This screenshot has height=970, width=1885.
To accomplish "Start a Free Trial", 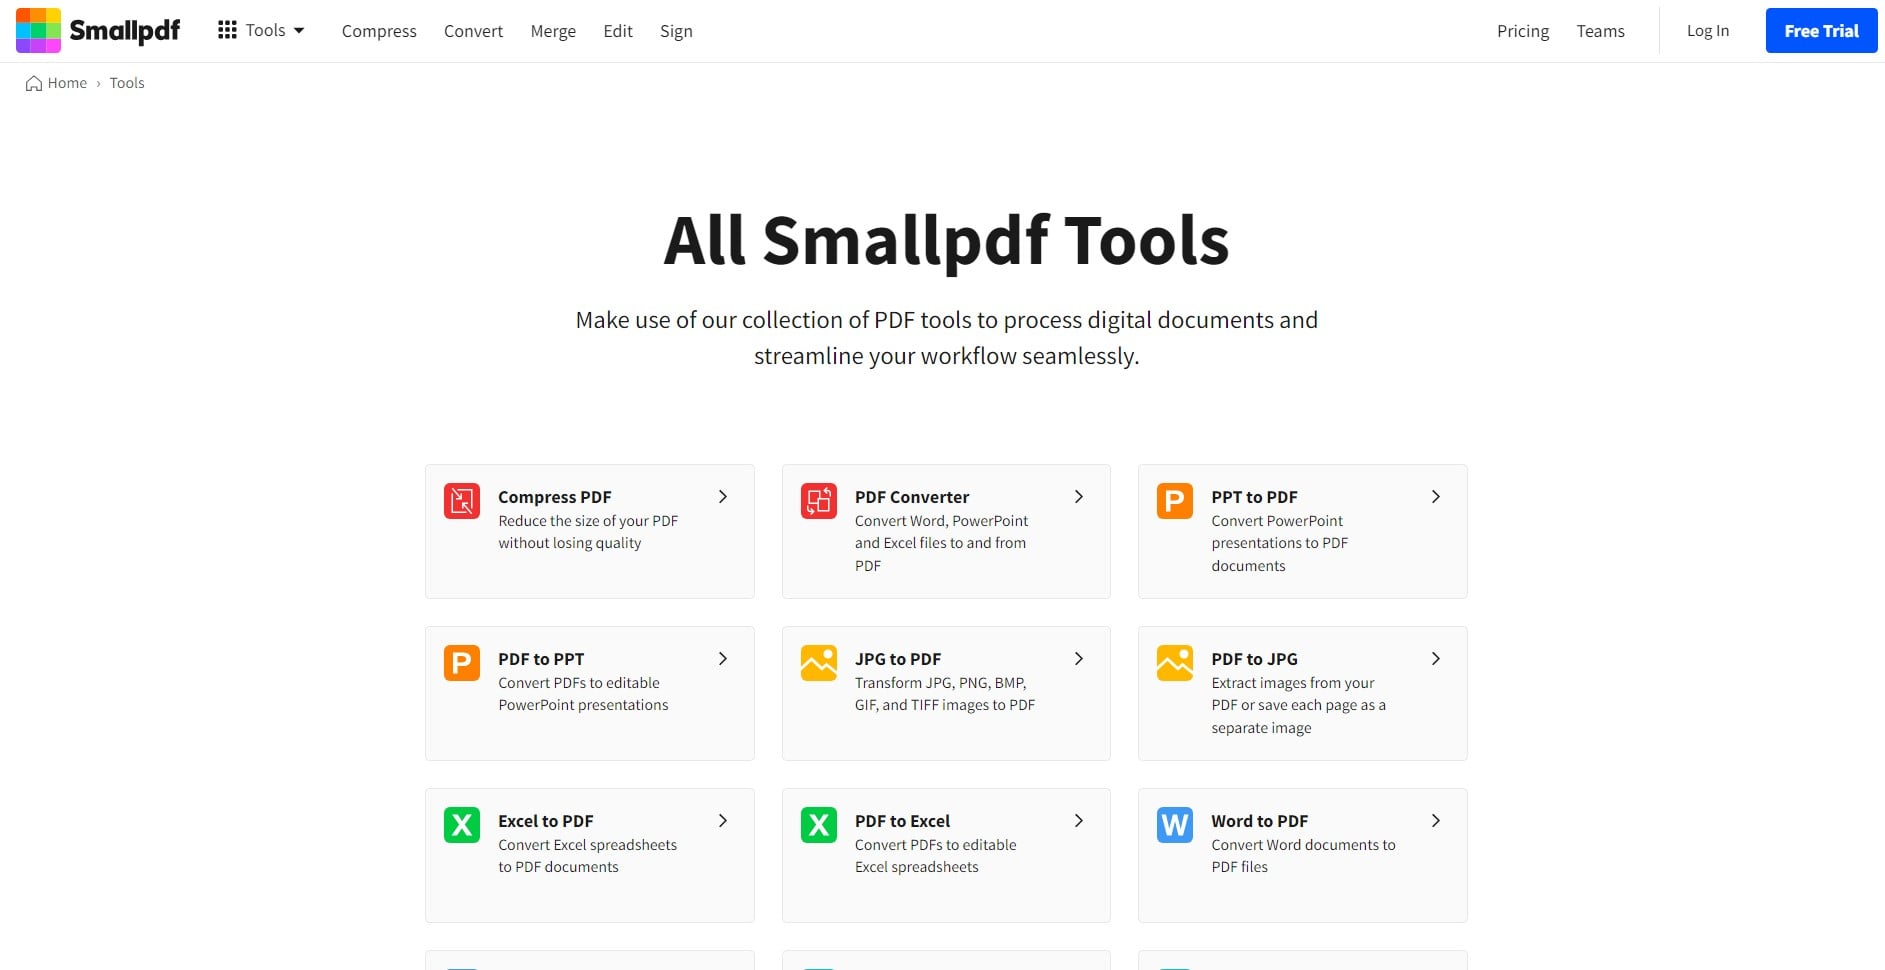I will pos(1820,30).
